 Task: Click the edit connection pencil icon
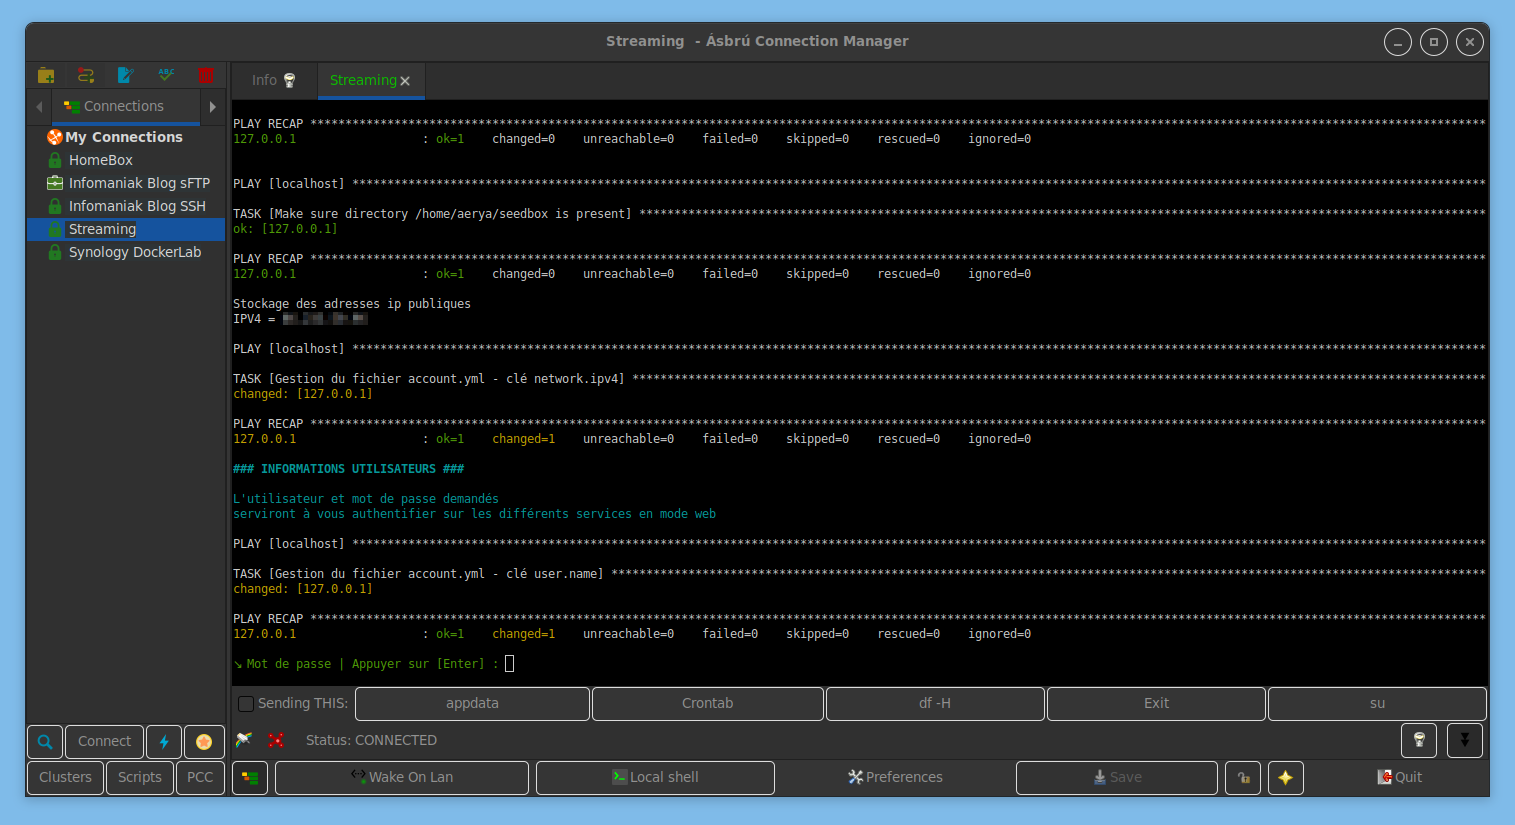(126, 76)
